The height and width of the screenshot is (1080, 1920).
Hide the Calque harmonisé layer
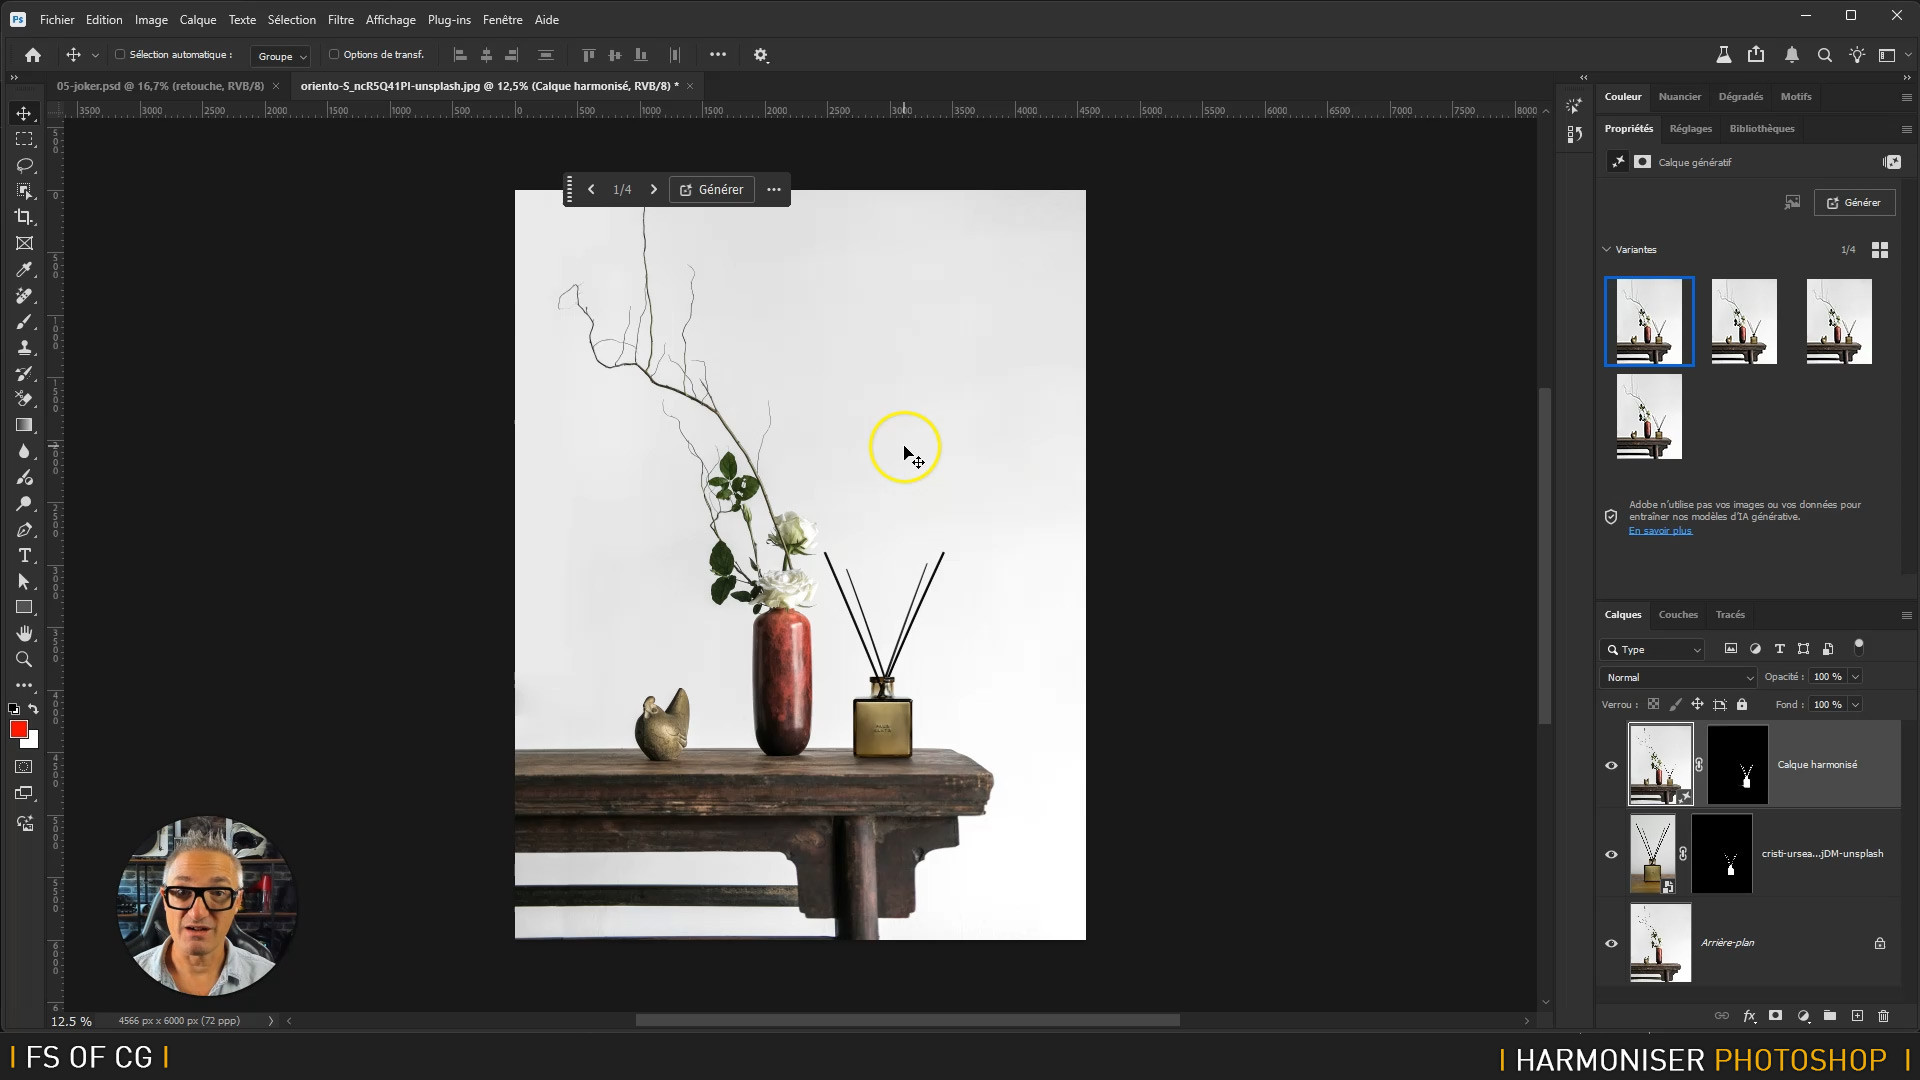click(x=1611, y=766)
